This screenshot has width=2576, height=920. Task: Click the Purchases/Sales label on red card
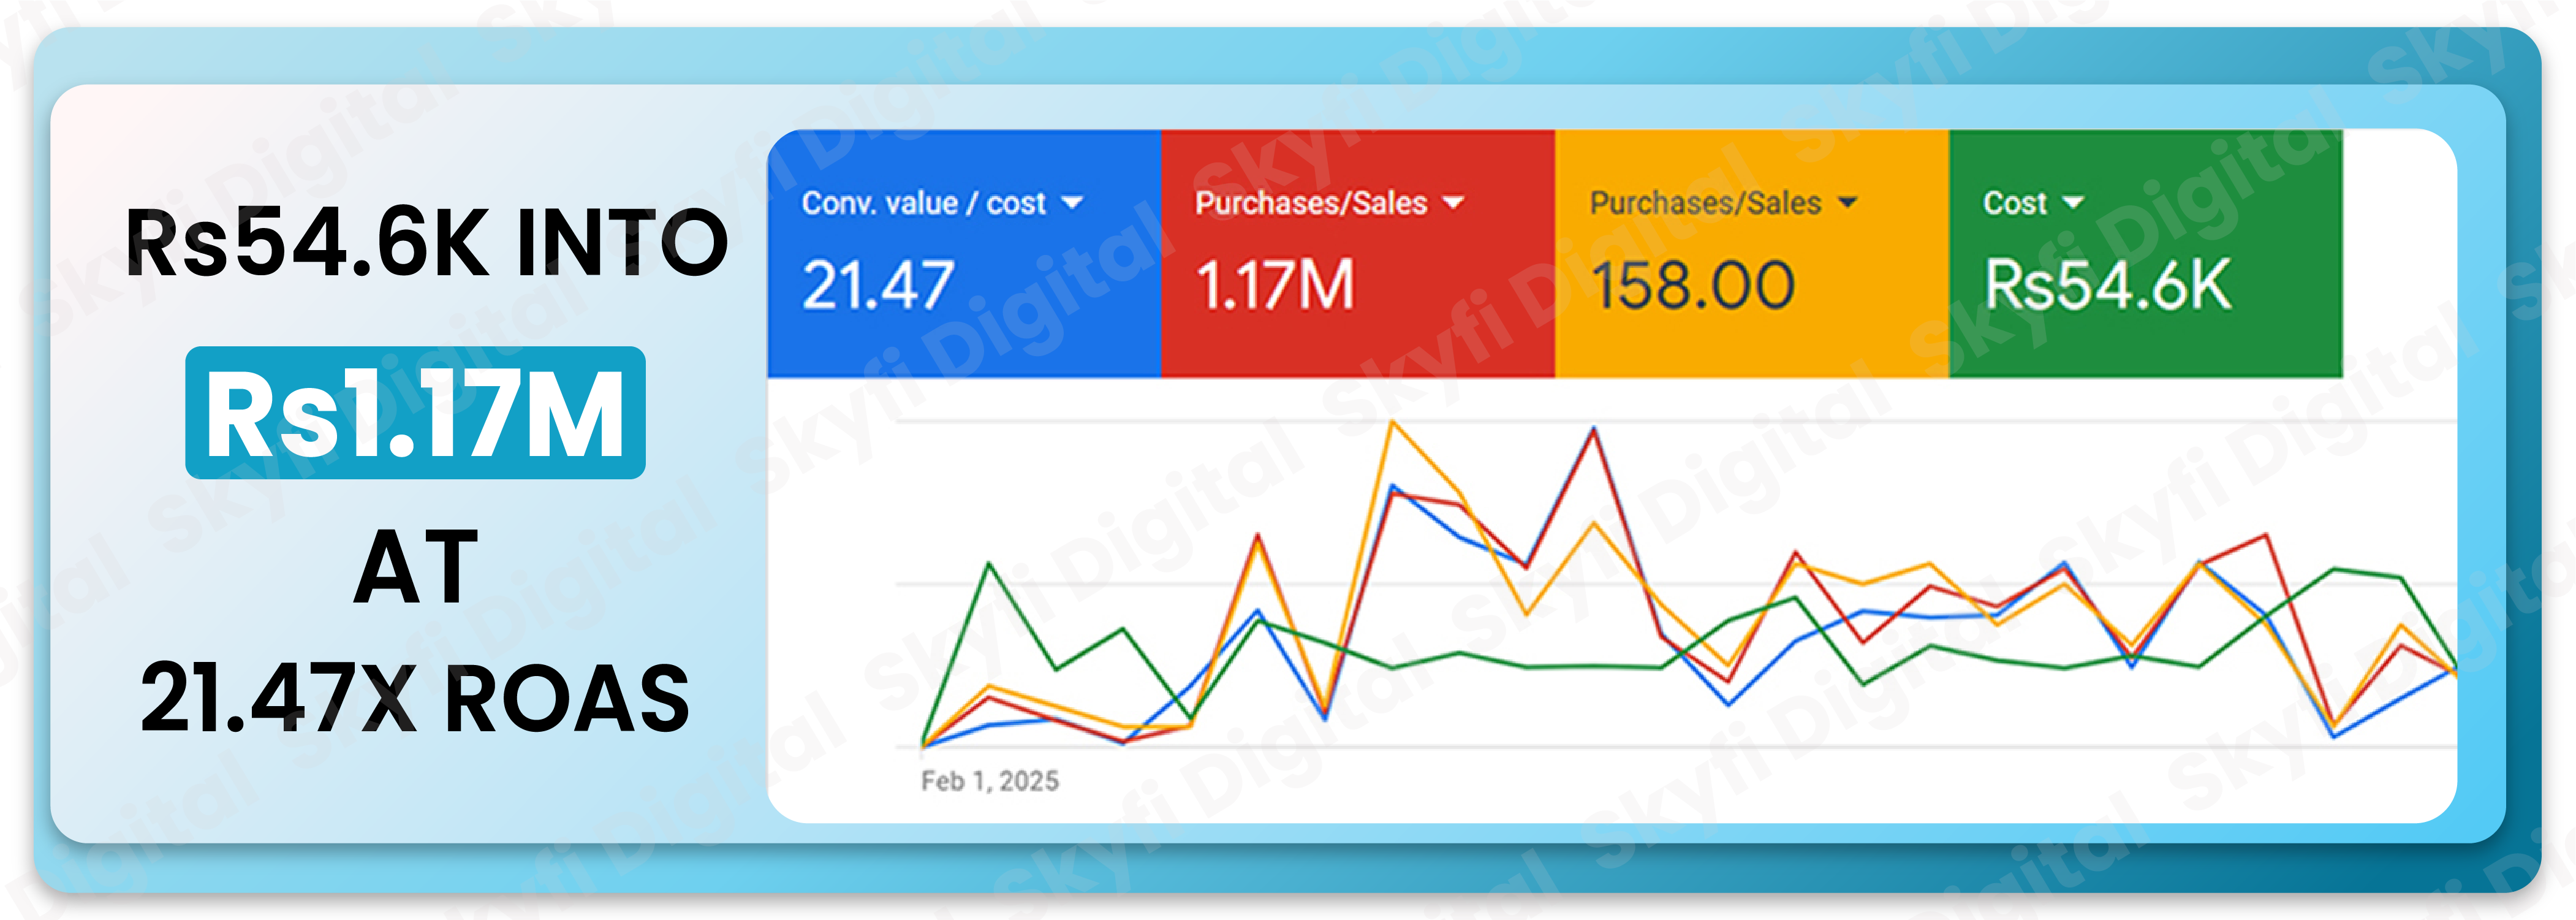[1311, 203]
